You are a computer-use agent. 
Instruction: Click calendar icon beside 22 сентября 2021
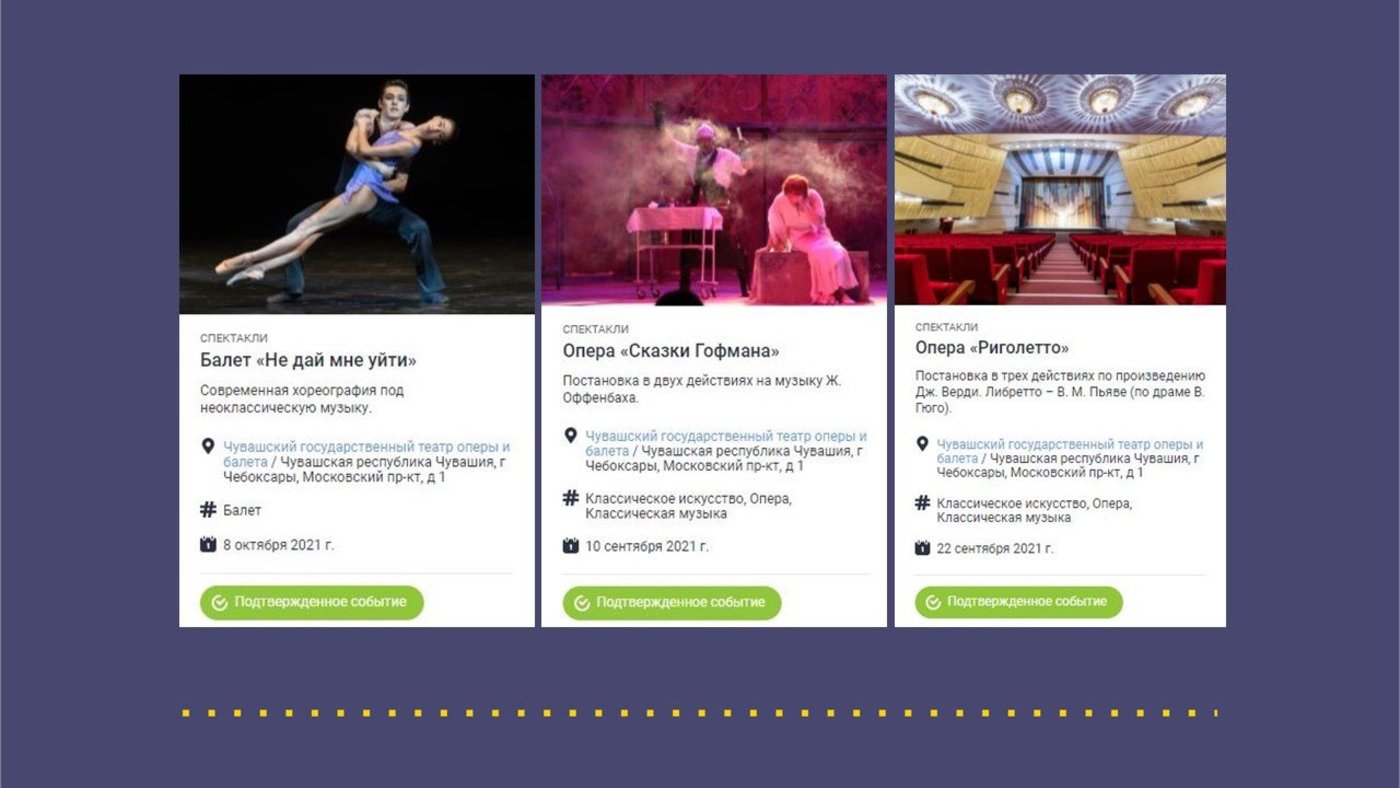click(922, 548)
